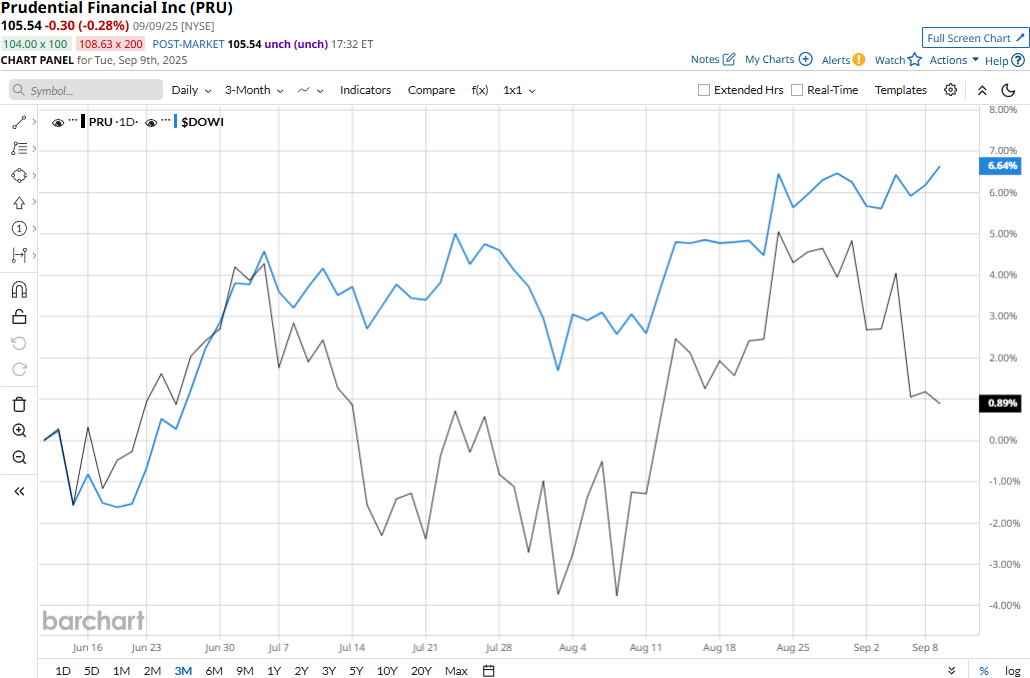
Task: Open Alerts via the exclamation icon
Action: coord(859,60)
